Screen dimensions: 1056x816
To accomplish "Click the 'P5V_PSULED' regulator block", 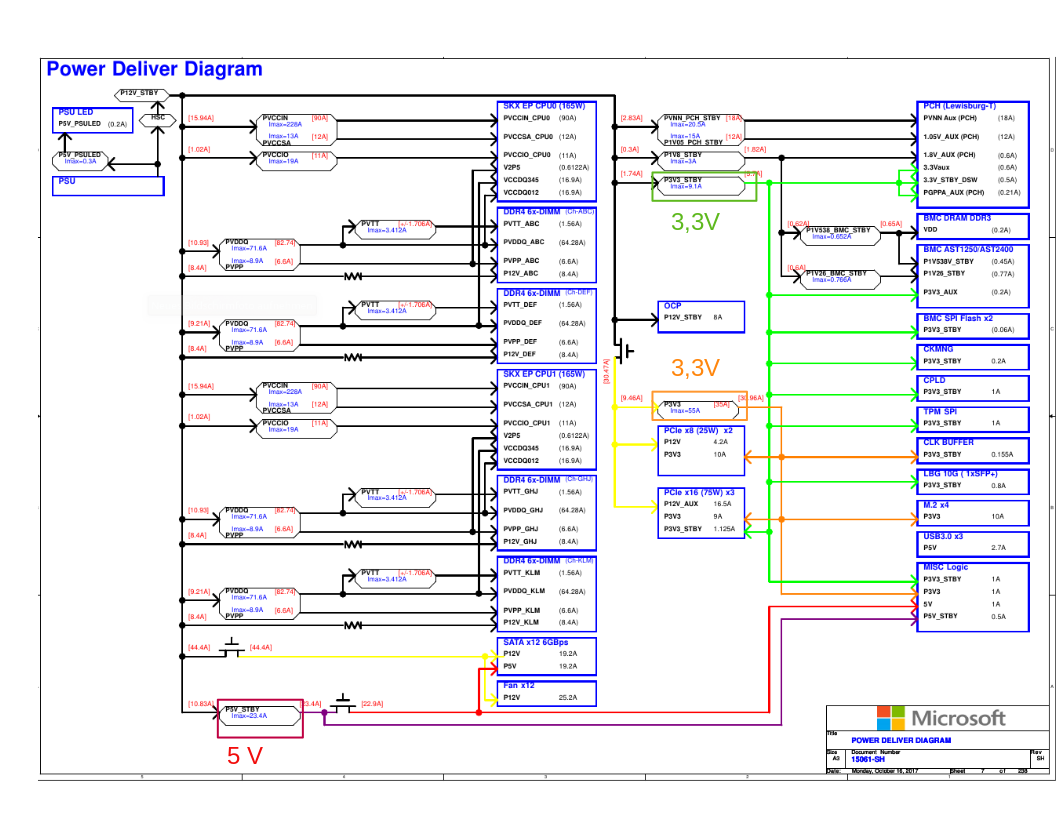I will coord(80,160).
